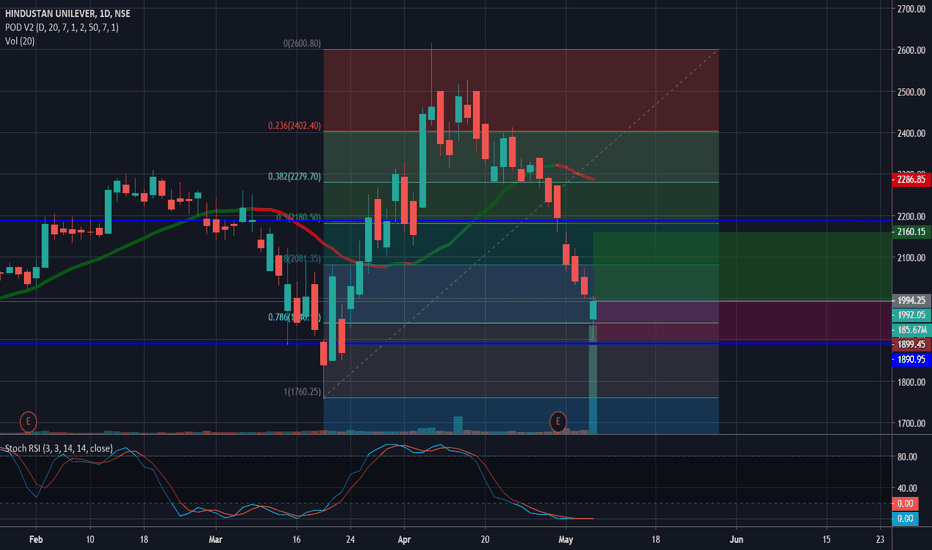Click the green 2160.15 target price label
The height and width of the screenshot is (550, 932).
911,232
